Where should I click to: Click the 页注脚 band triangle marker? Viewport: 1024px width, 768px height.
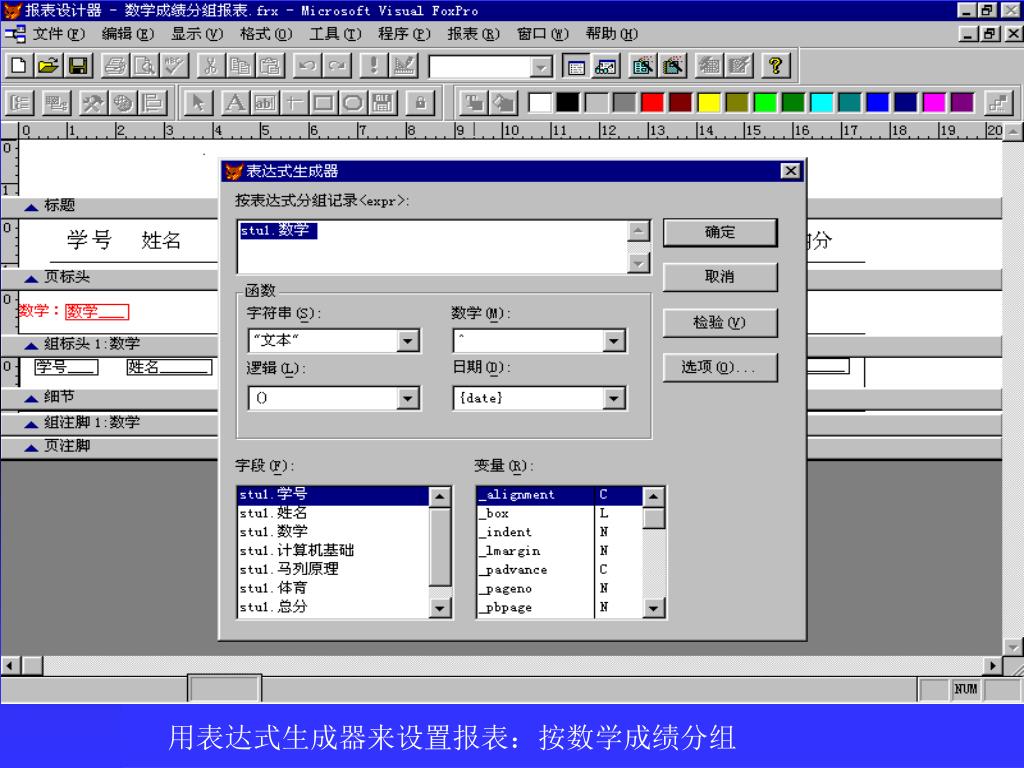click(31, 447)
